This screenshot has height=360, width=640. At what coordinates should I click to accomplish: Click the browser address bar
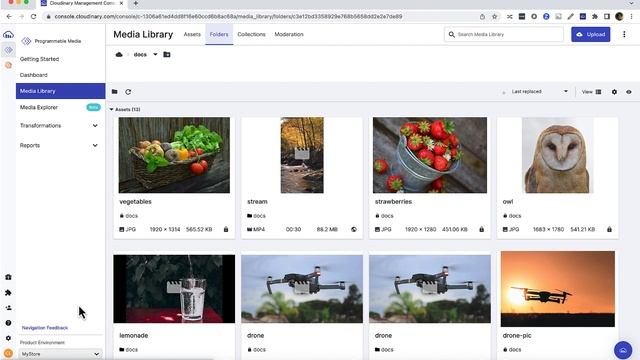[261, 16]
